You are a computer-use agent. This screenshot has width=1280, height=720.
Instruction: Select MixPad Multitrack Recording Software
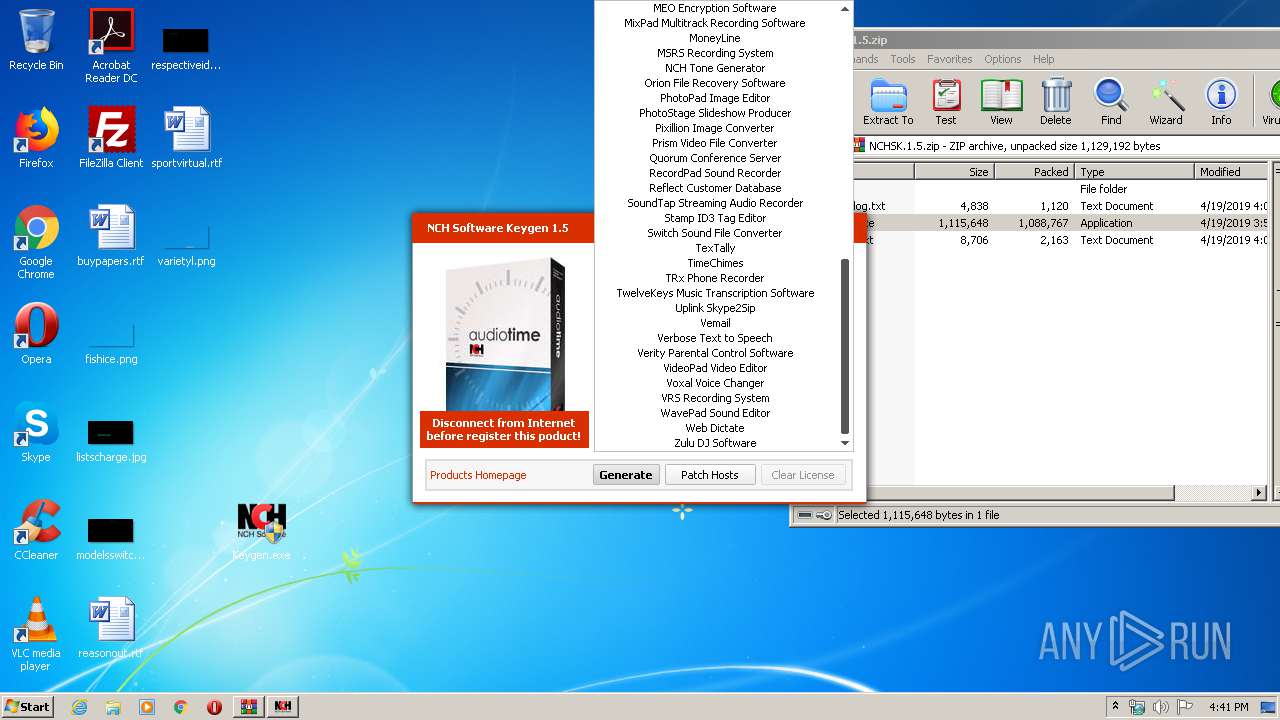(x=715, y=23)
